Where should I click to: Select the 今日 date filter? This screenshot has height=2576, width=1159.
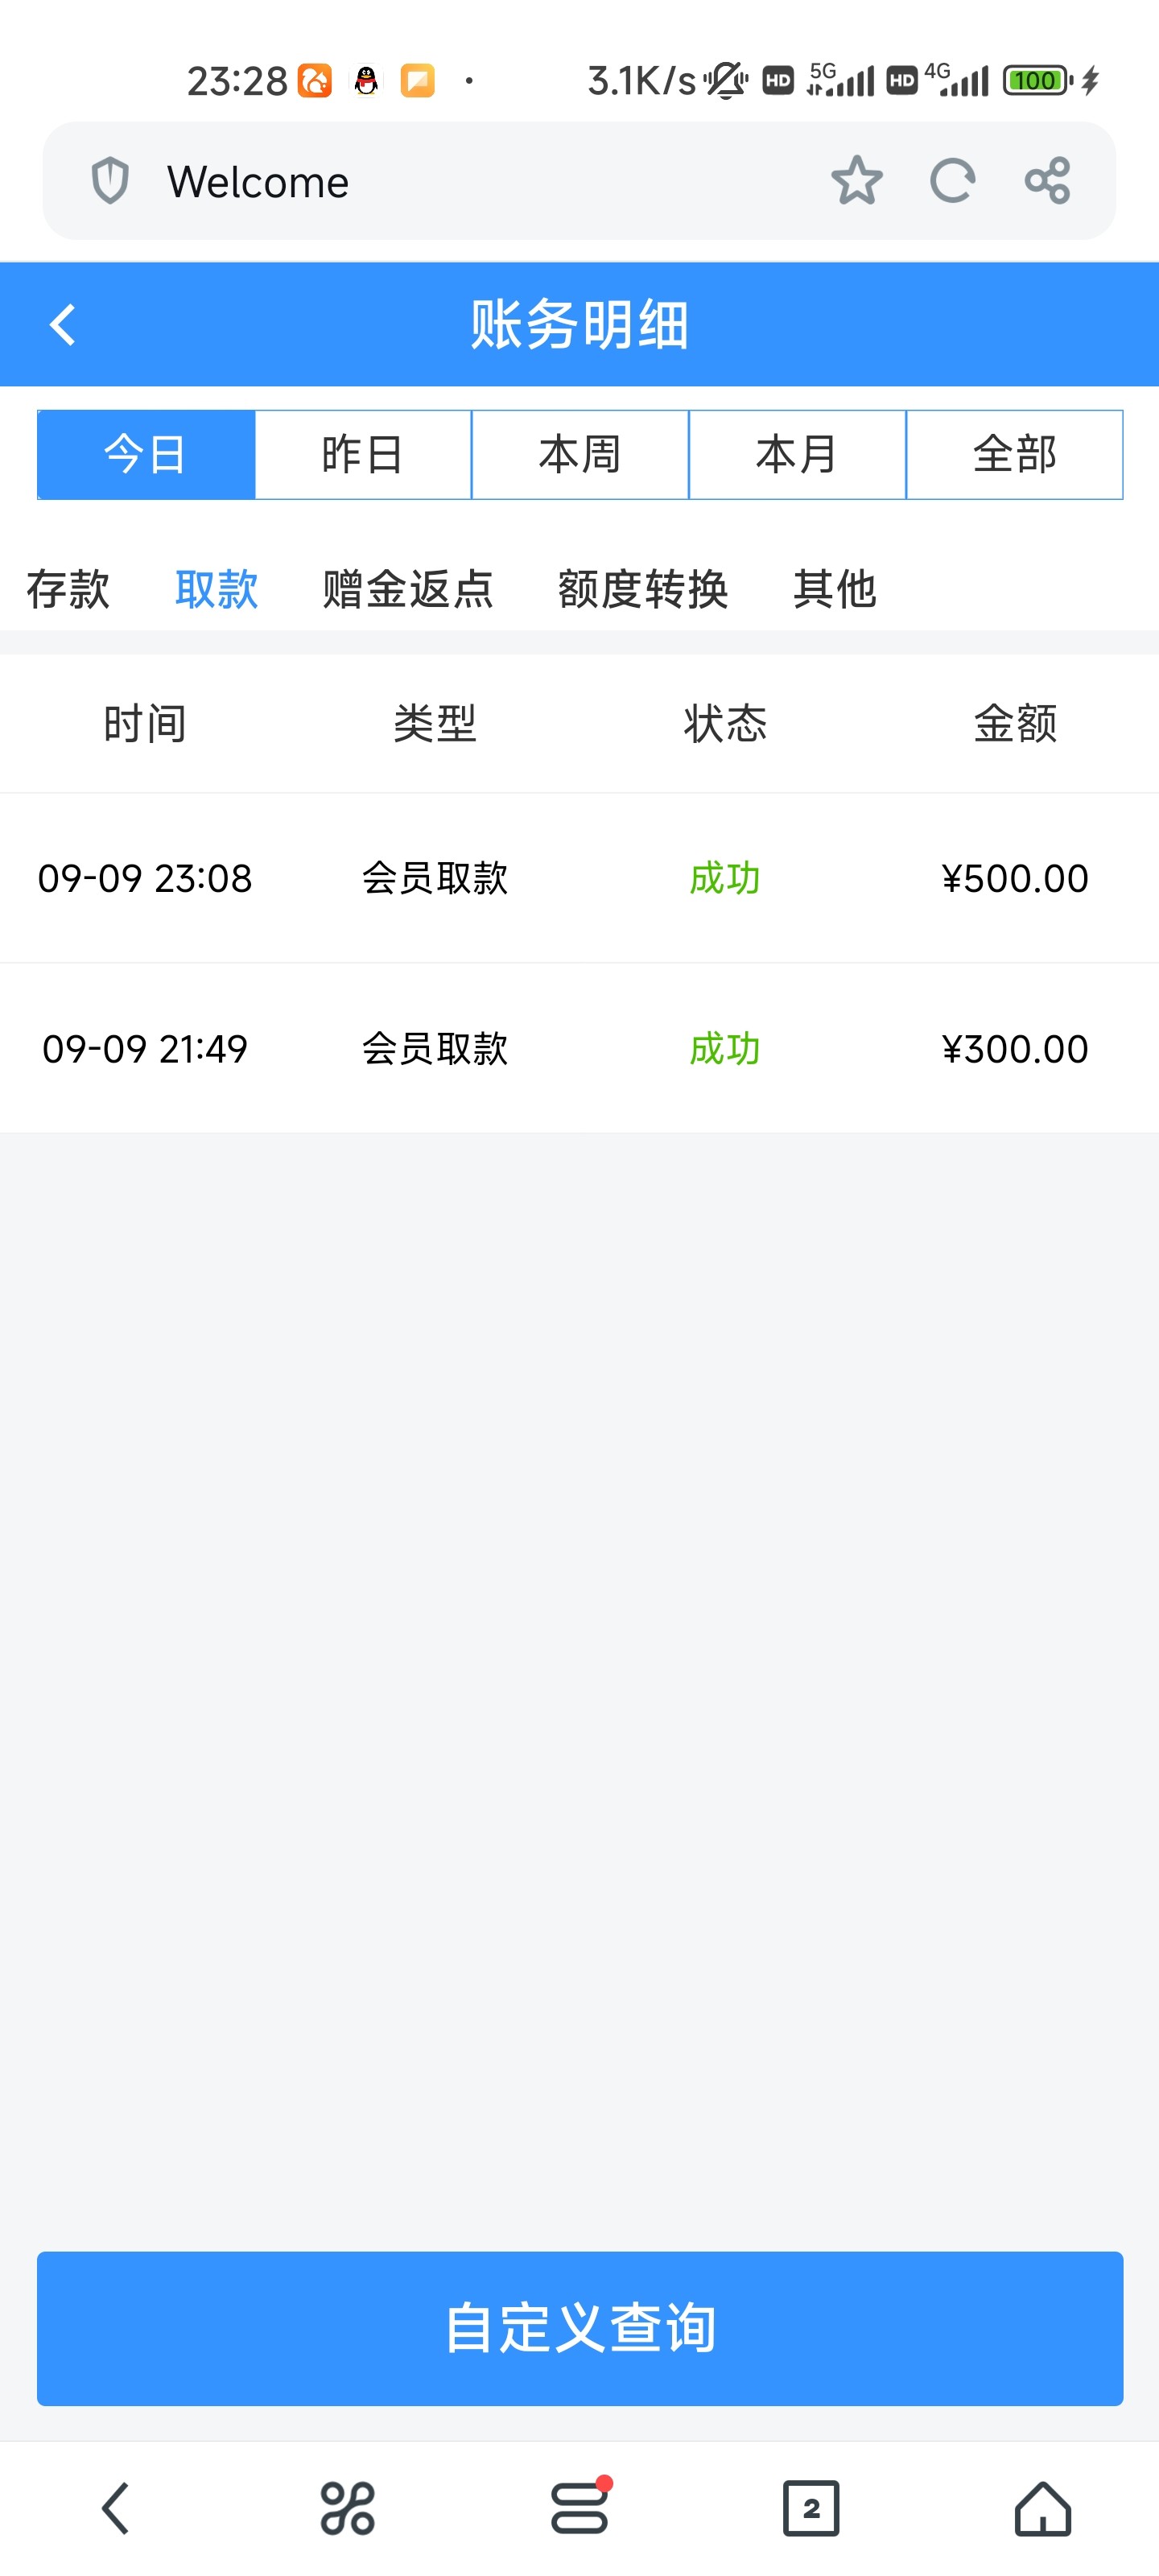coord(146,455)
